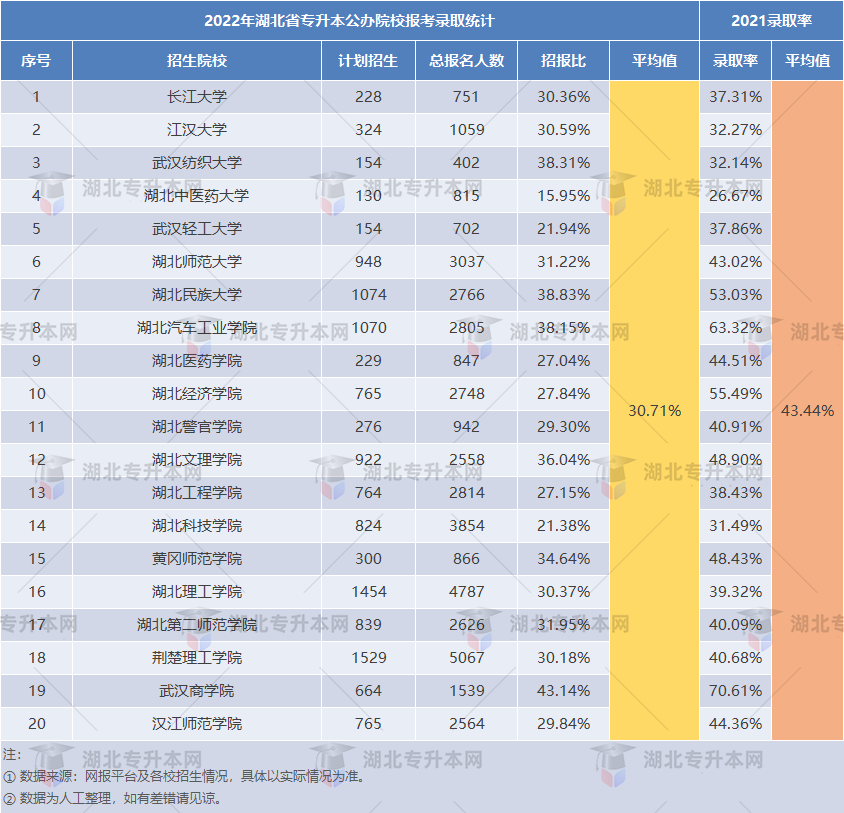844x813 pixels.
Task: Select the 计划招生 column header
Action: (x=368, y=60)
